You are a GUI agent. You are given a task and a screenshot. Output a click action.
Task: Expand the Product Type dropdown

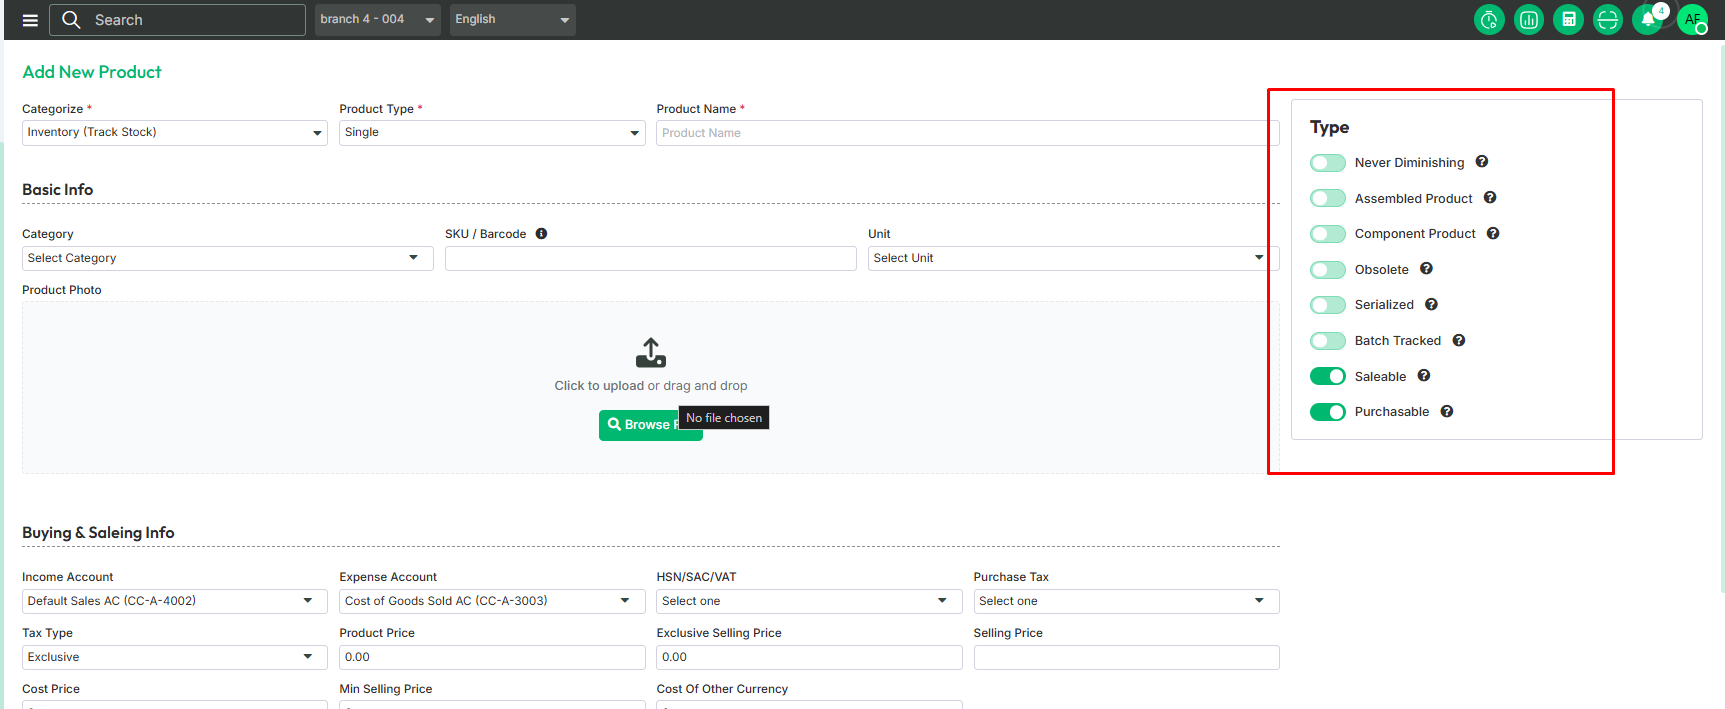pyautogui.click(x=491, y=133)
